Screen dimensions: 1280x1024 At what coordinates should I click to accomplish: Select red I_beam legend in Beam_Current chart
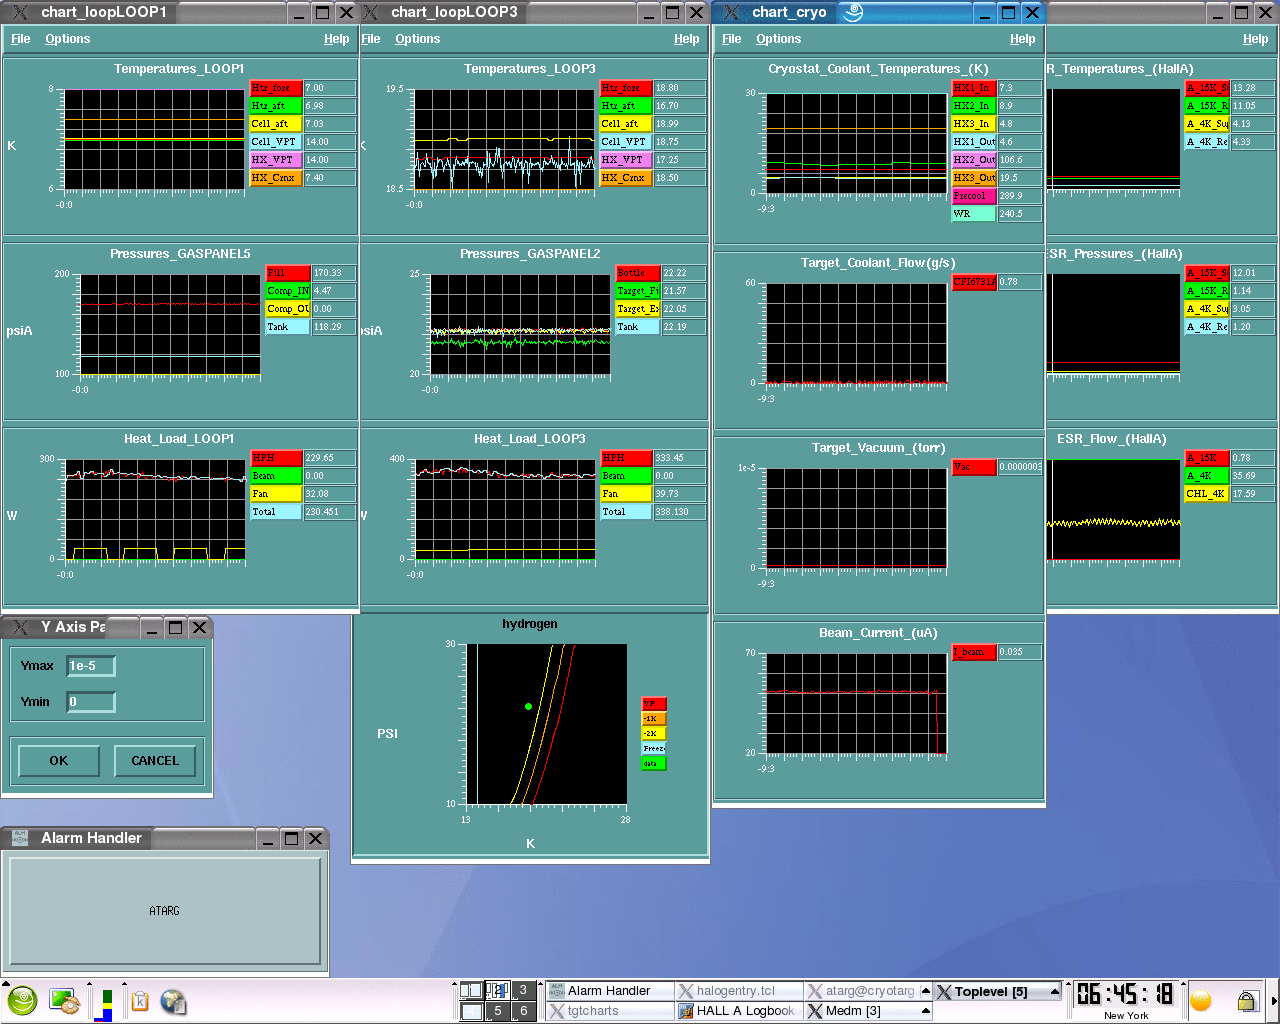[974, 652]
